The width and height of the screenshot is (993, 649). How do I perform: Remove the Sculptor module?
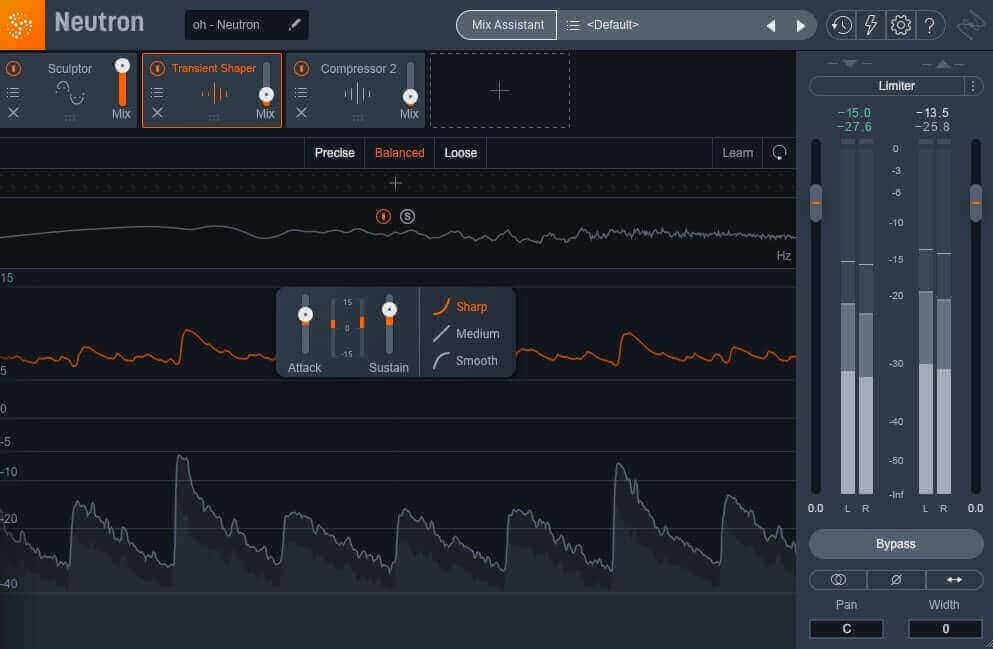coord(13,113)
